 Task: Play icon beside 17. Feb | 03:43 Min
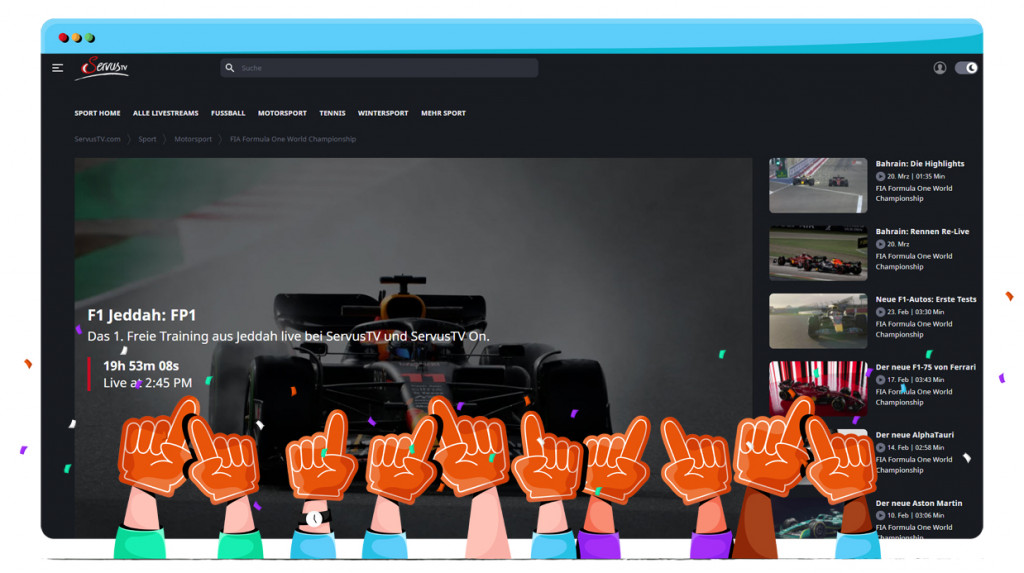[x=880, y=380]
